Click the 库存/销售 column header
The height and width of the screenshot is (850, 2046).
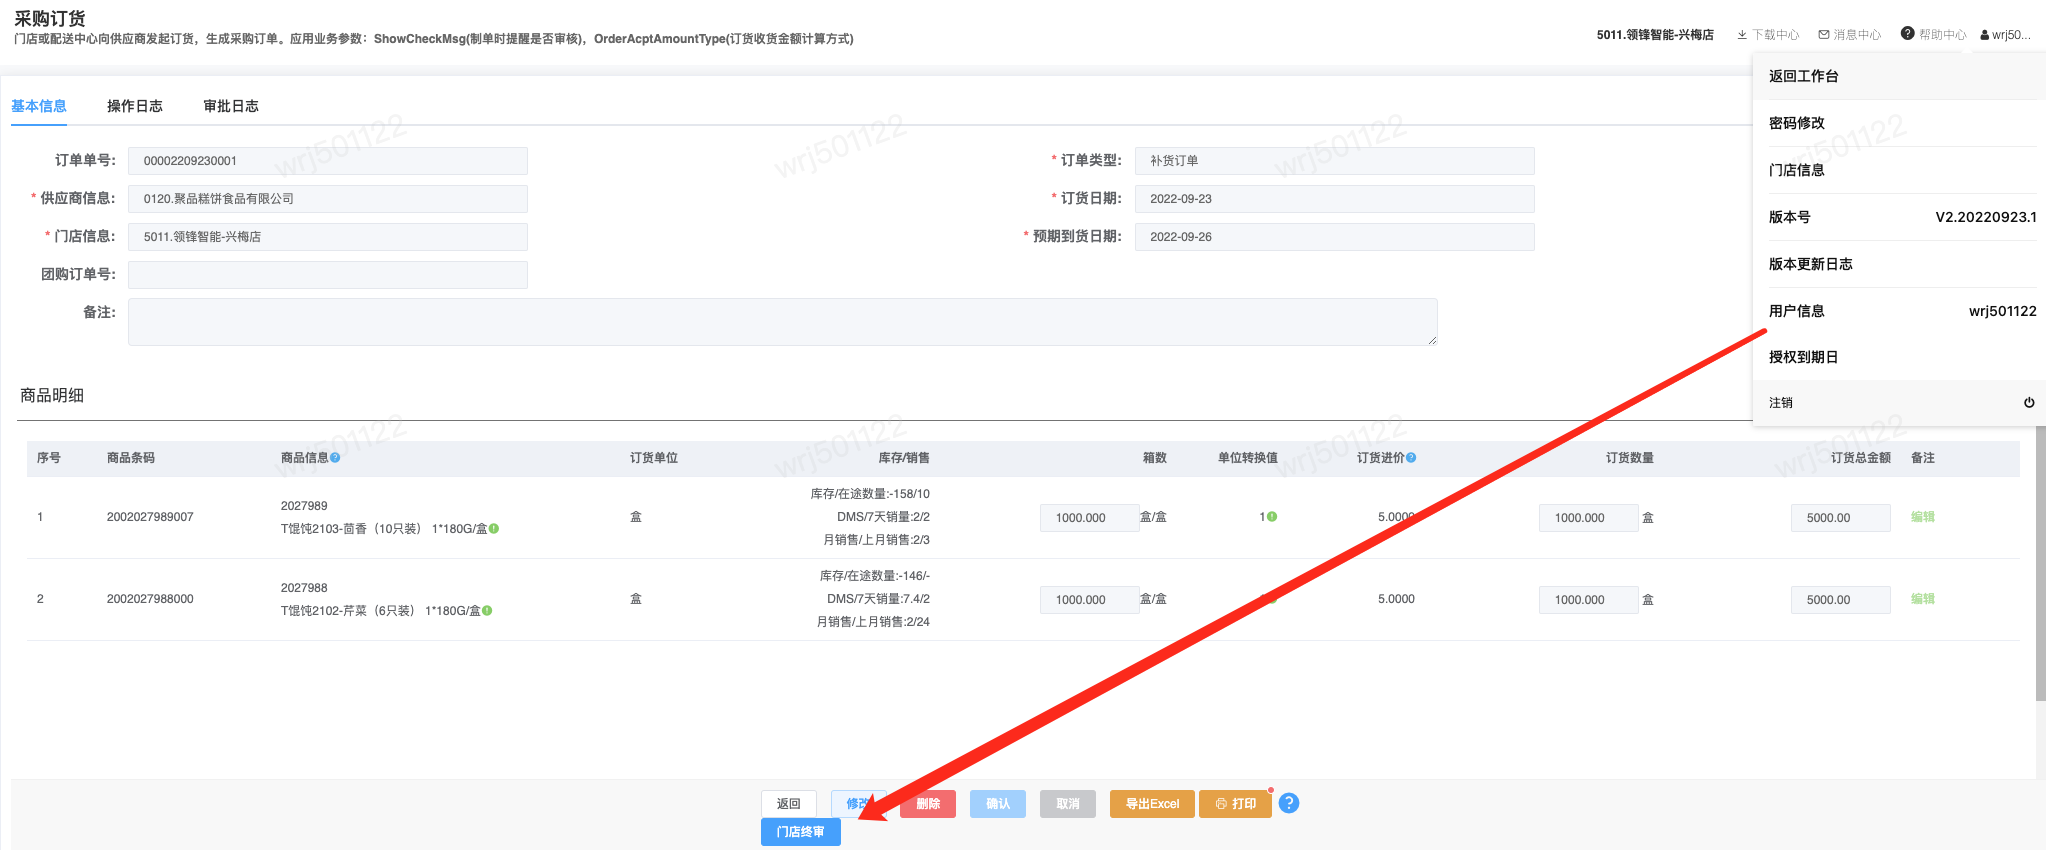click(904, 458)
